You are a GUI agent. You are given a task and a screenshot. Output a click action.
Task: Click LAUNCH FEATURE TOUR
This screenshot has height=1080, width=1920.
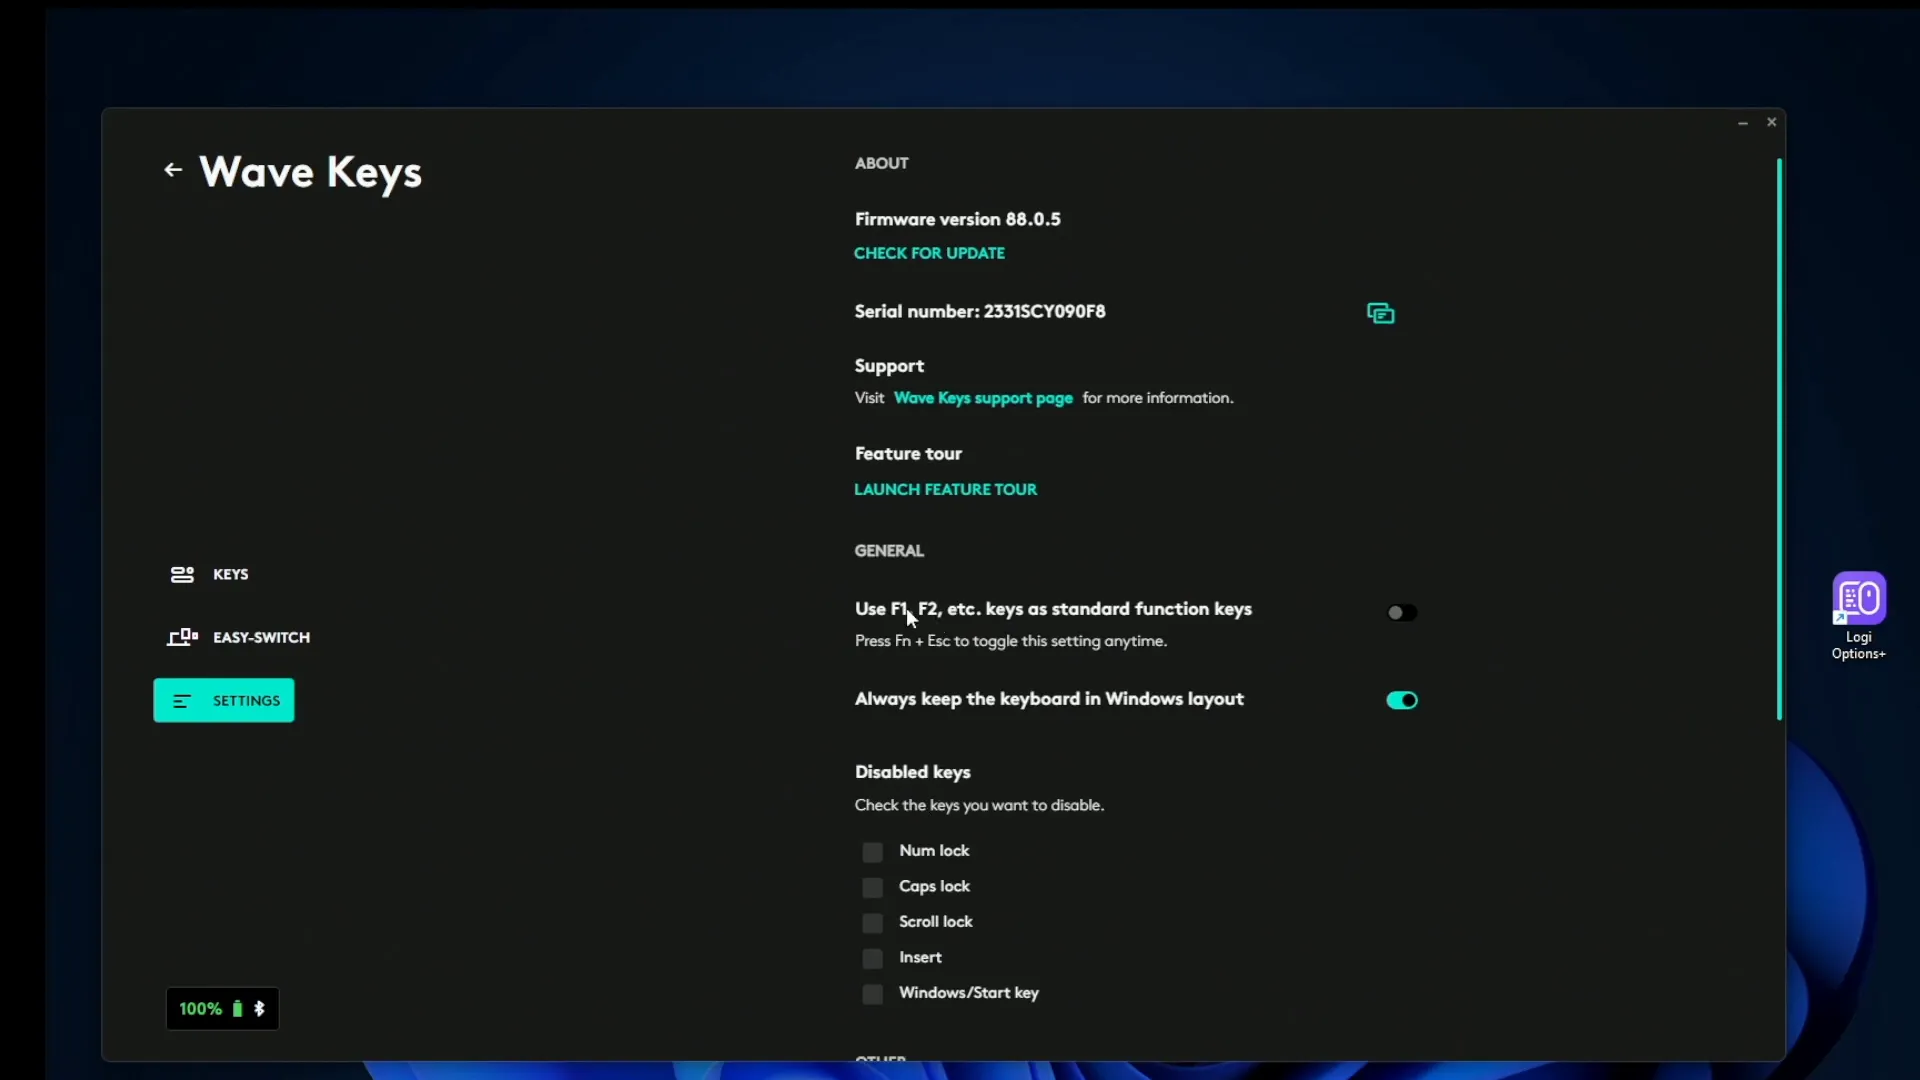(x=945, y=489)
